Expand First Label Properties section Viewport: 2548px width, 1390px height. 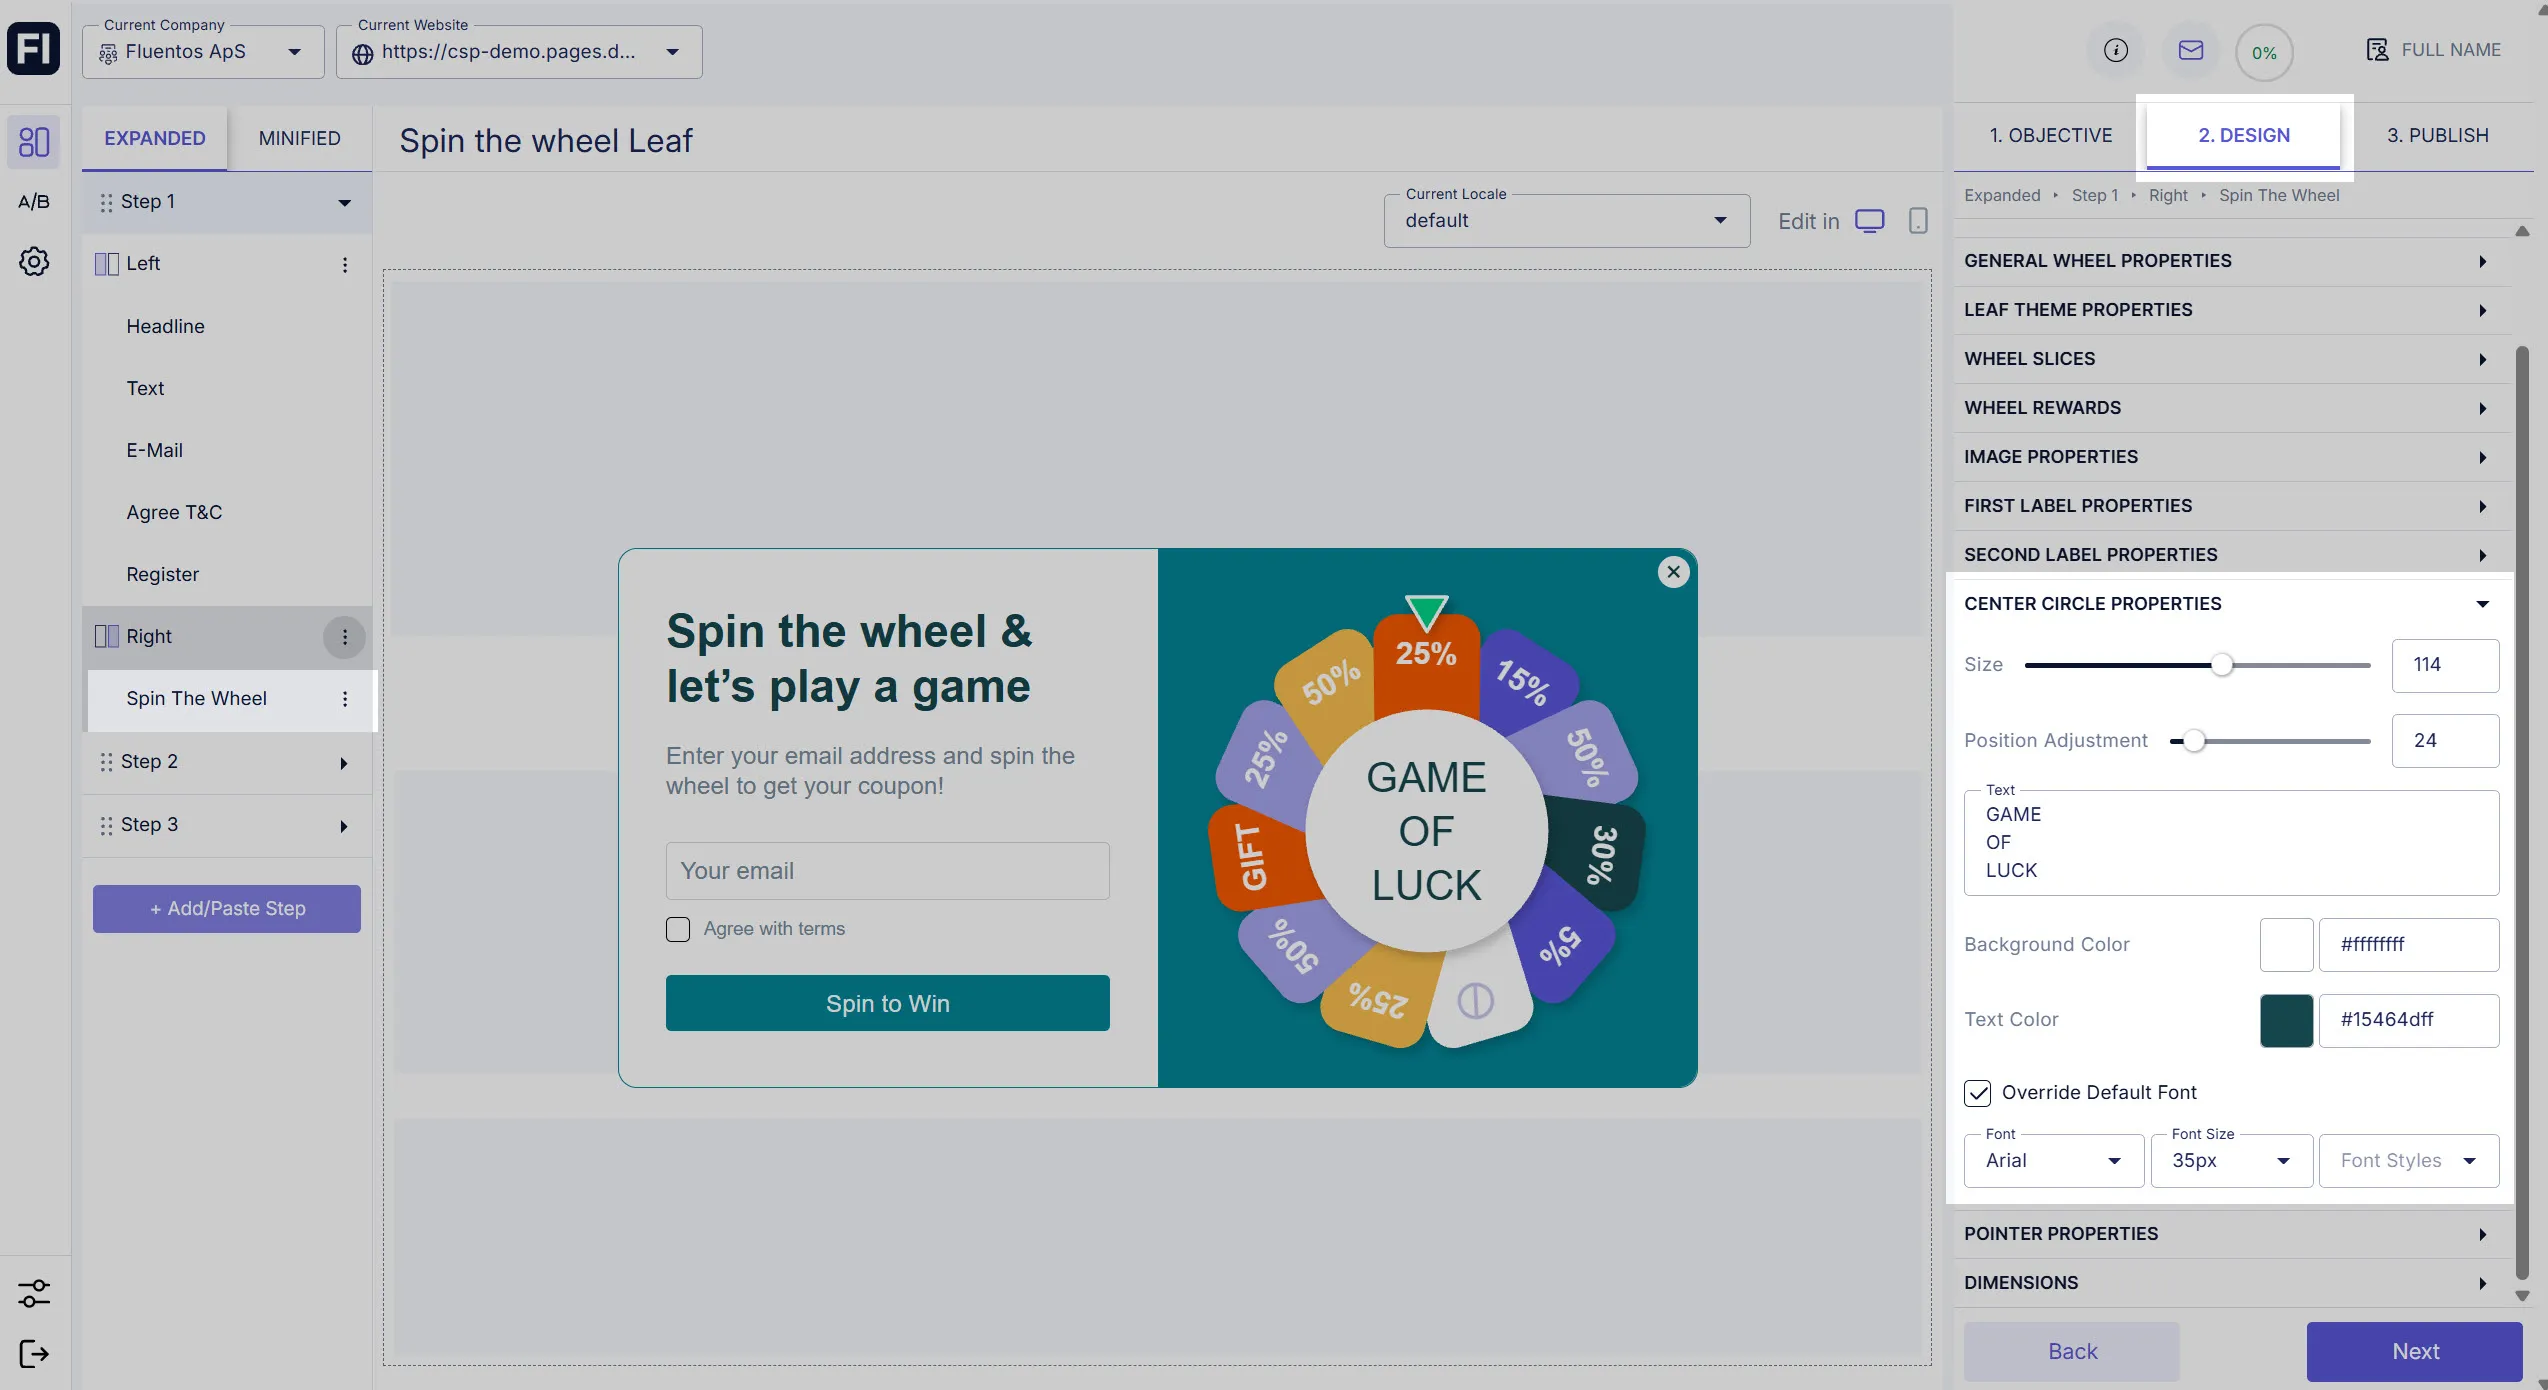click(x=2232, y=506)
